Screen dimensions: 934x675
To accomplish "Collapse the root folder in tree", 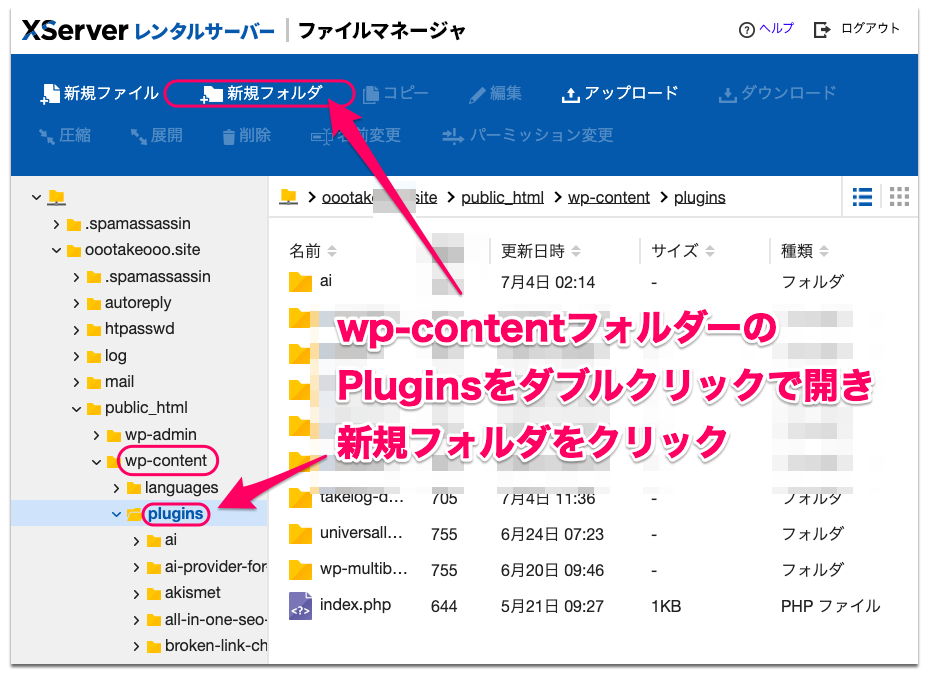I will coord(36,197).
